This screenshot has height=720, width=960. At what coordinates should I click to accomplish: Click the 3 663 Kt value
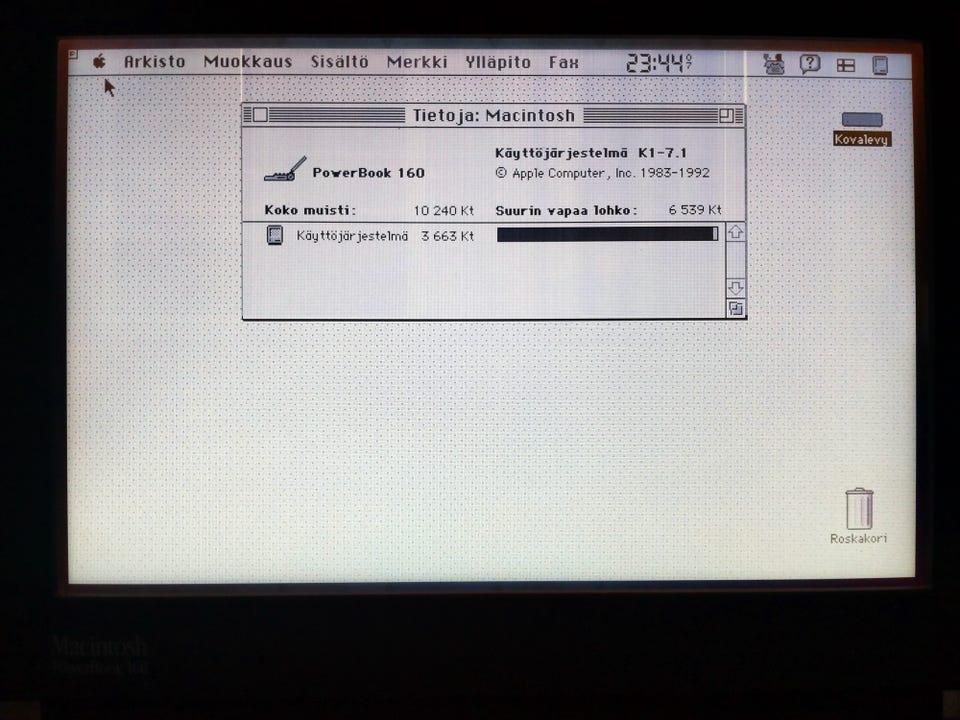(x=448, y=236)
